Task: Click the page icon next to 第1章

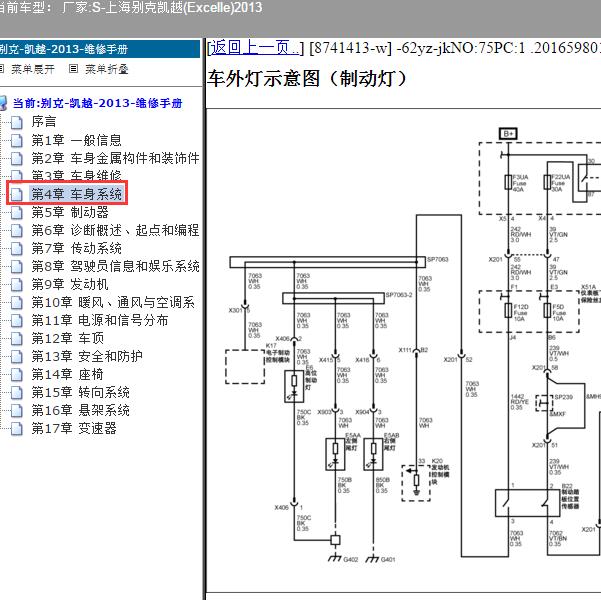Action: pos(16,140)
